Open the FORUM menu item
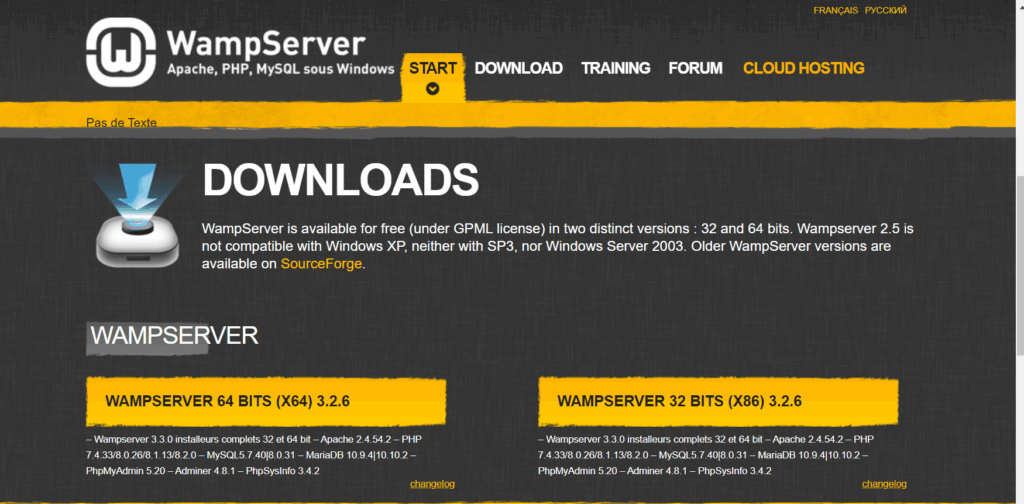Viewport: 1024px width, 504px height. 696,68
